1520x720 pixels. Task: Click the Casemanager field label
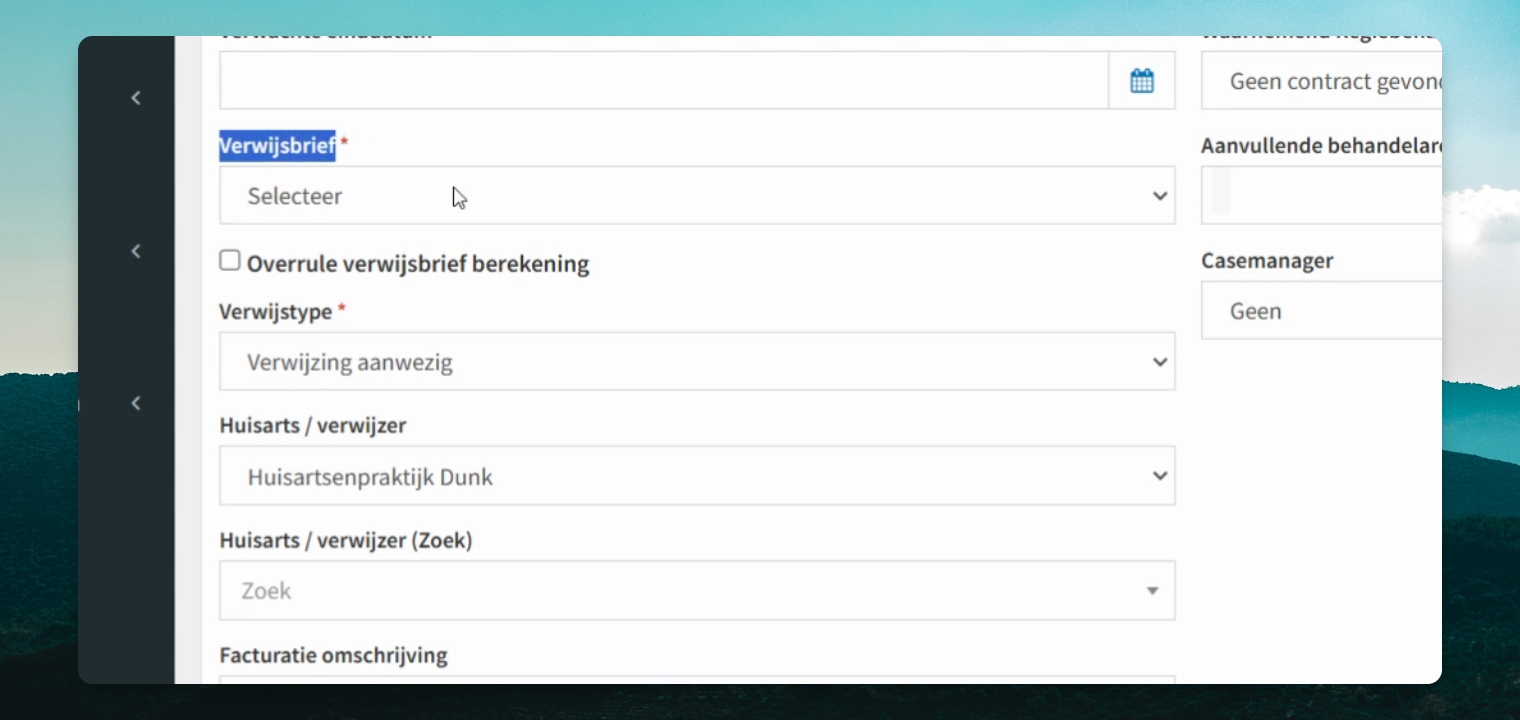pos(1267,261)
